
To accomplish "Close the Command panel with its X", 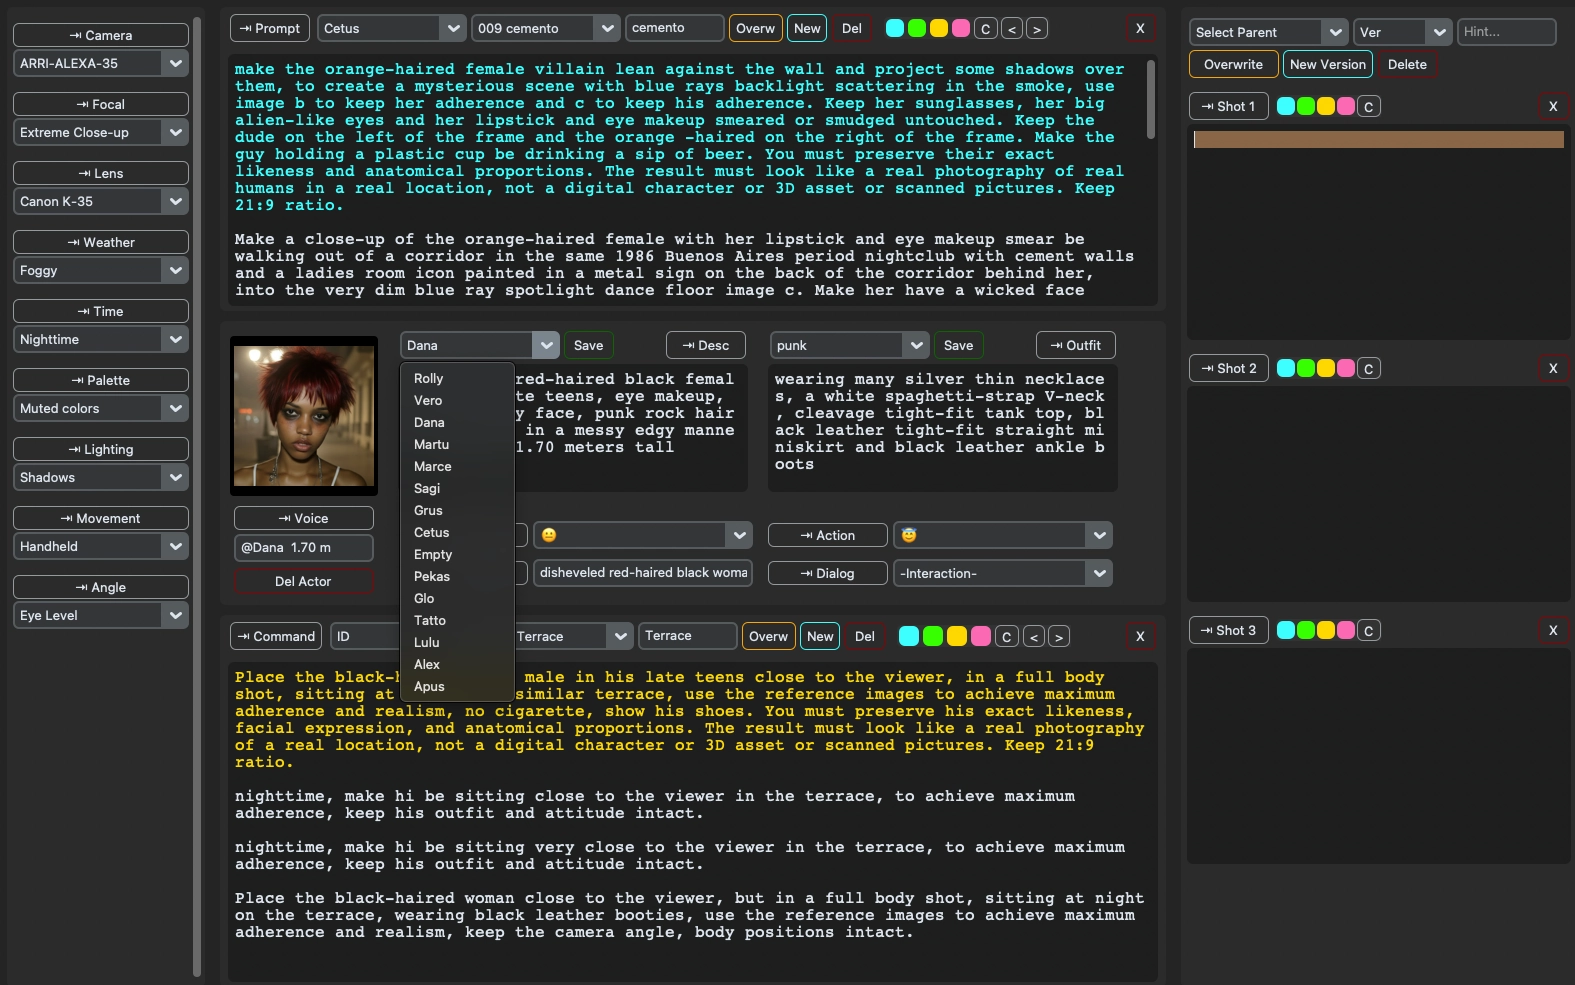I will pyautogui.click(x=1140, y=636).
